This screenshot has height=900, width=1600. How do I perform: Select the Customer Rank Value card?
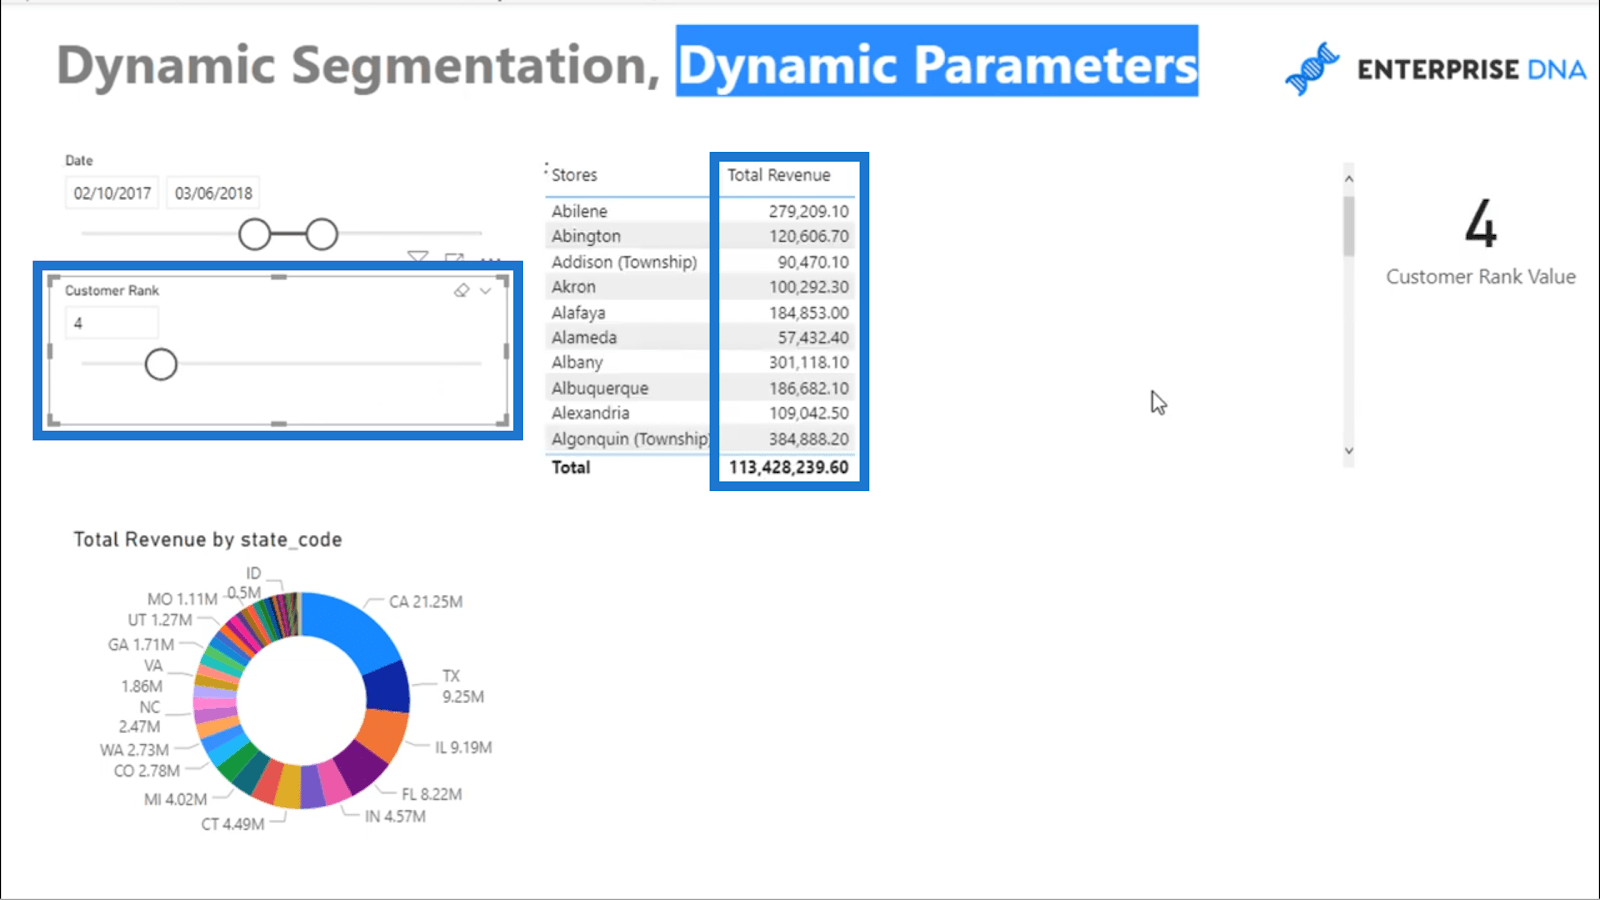[1480, 243]
